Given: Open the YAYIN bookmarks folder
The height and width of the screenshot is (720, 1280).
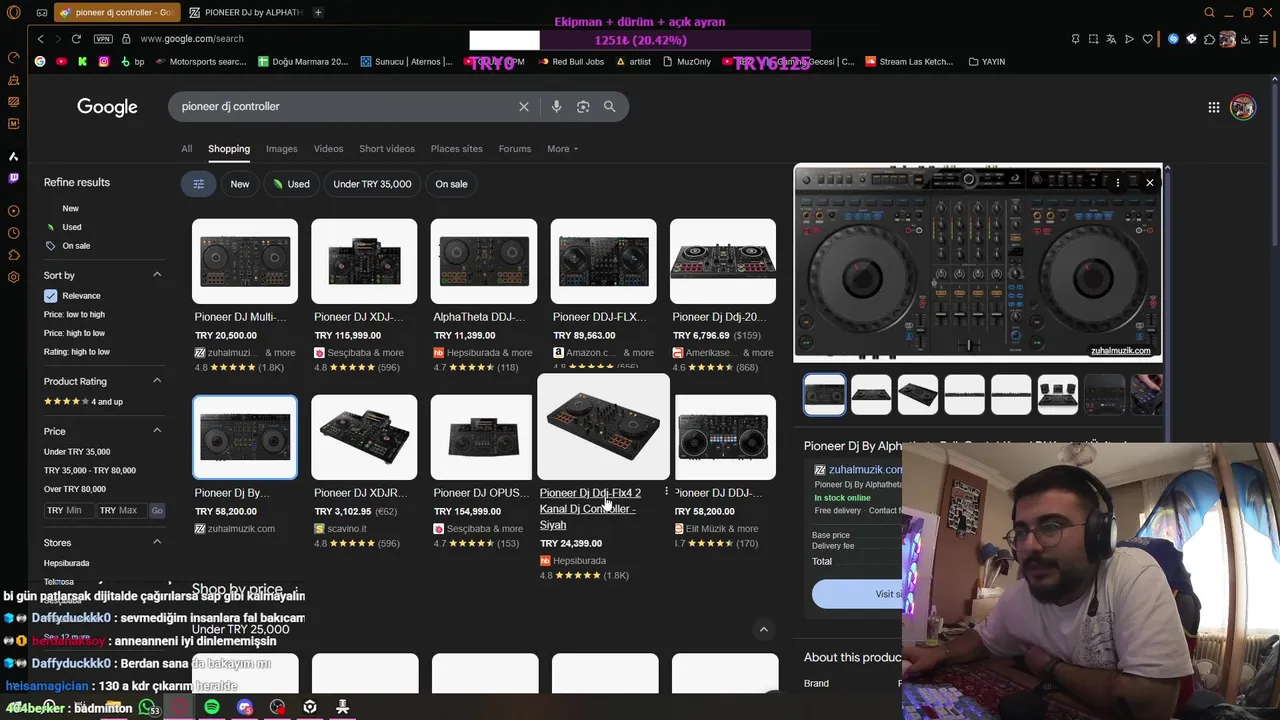Looking at the screenshot, I should pyautogui.click(x=987, y=61).
